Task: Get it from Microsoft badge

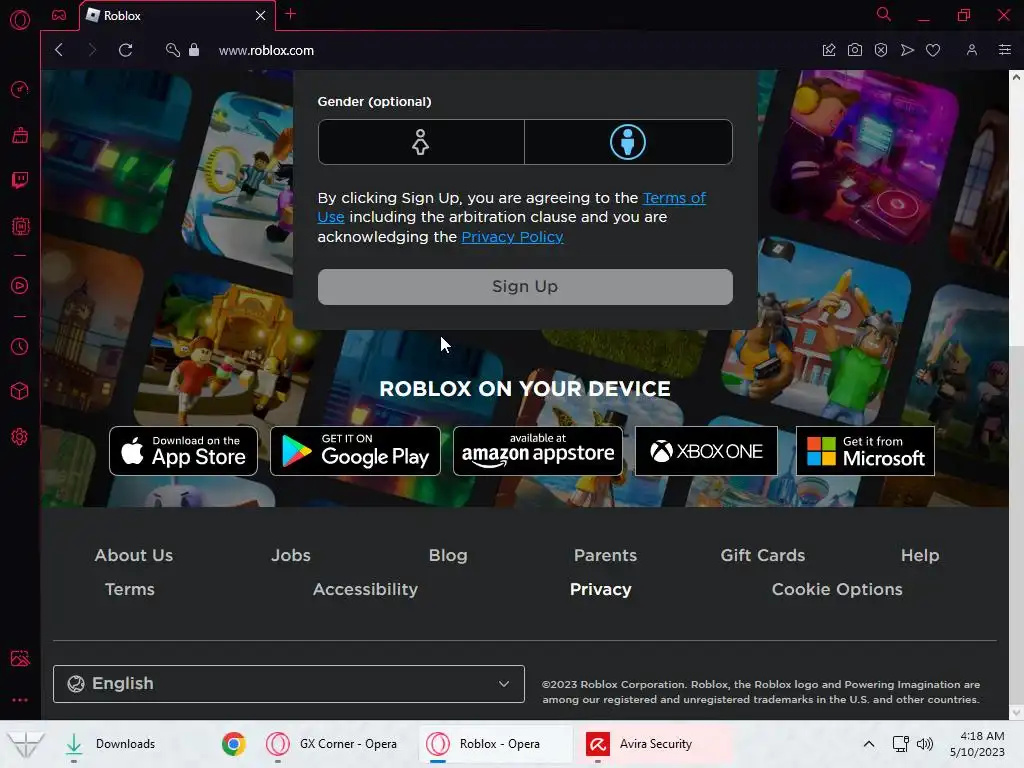Action: 865,451
